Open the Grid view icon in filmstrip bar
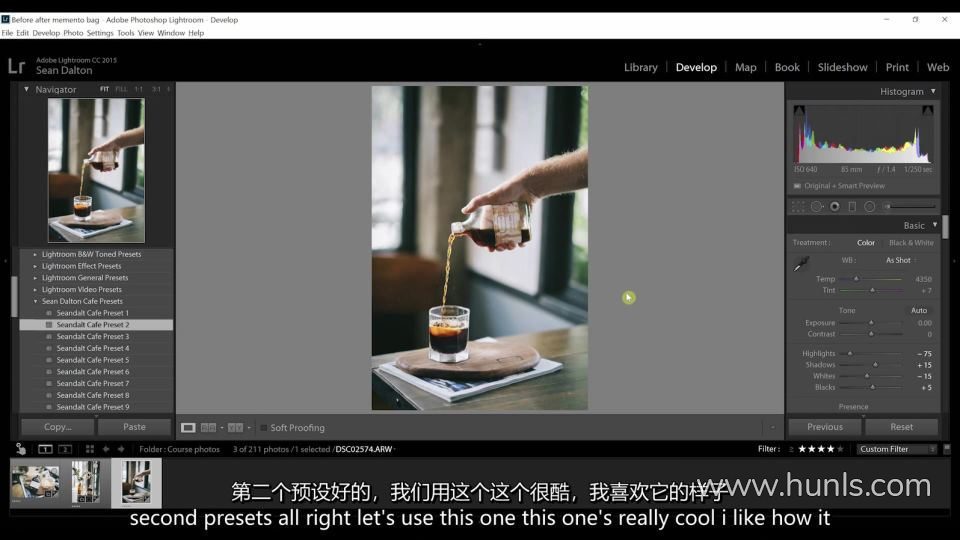 click(x=90, y=449)
